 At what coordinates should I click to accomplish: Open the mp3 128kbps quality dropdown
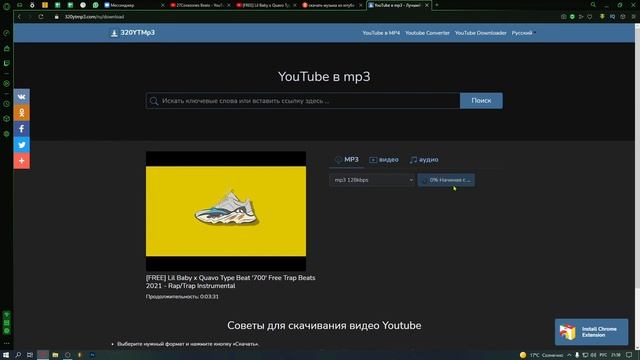[372, 180]
